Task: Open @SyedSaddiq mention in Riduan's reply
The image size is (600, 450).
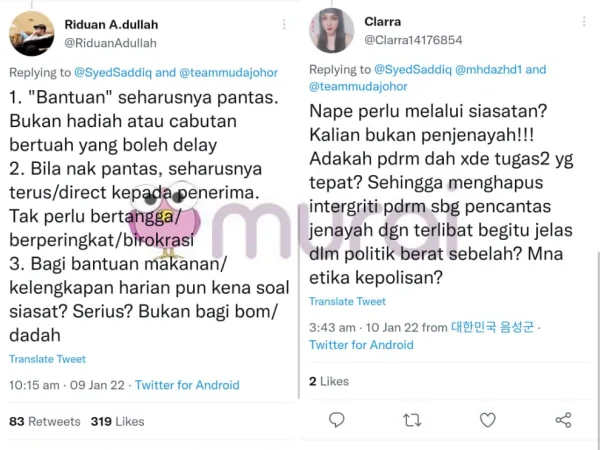Action: coord(113,72)
